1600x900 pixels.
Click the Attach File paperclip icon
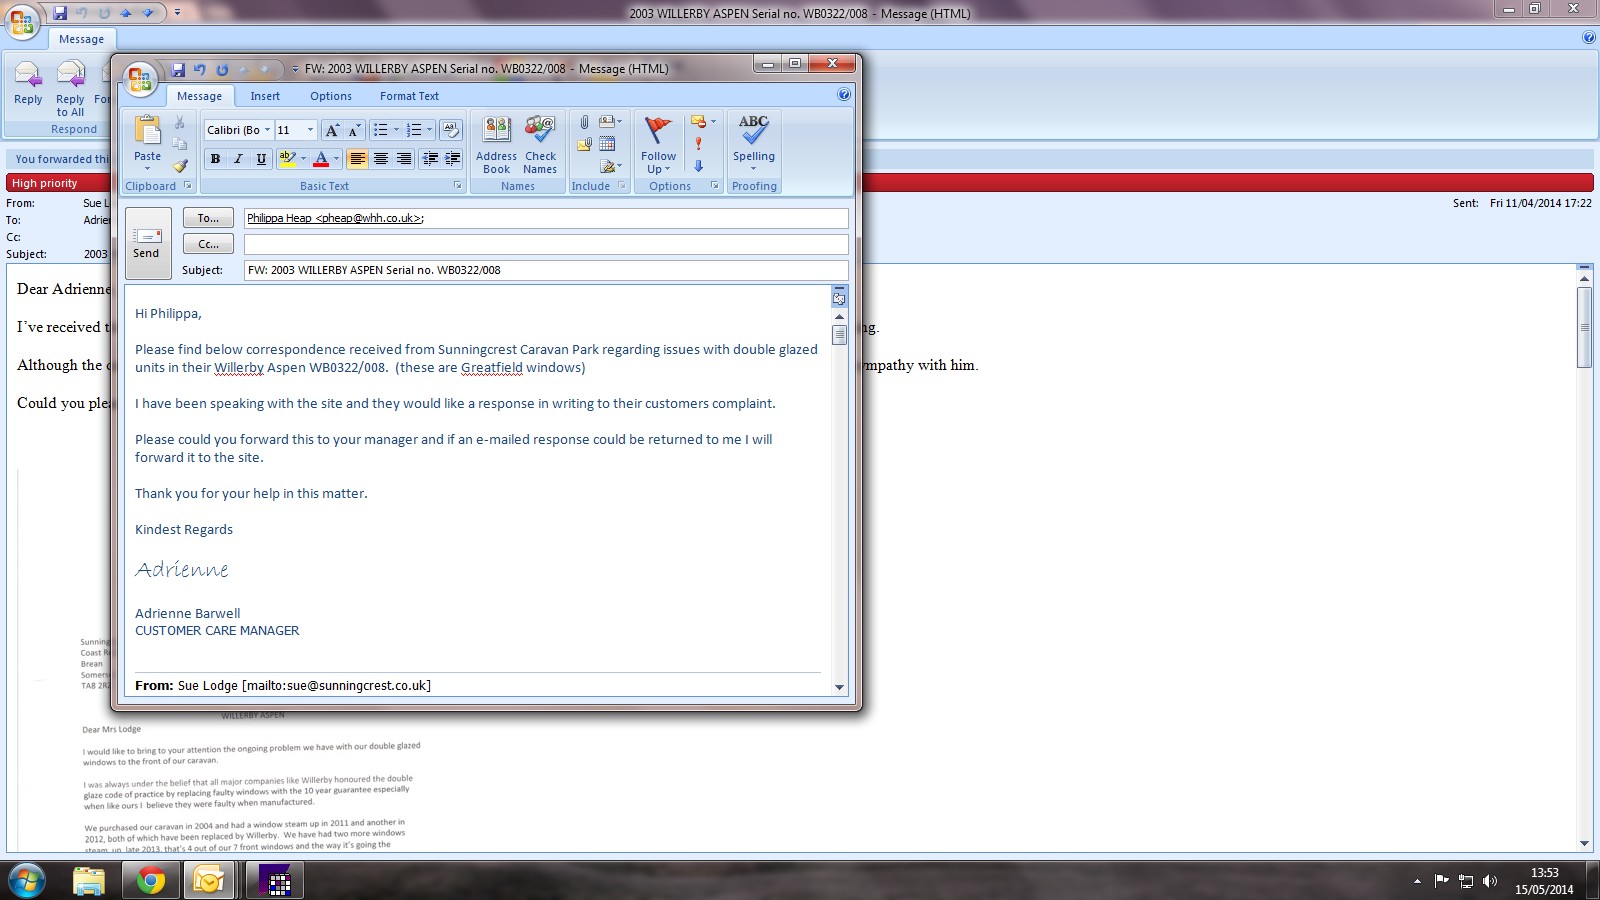(584, 122)
